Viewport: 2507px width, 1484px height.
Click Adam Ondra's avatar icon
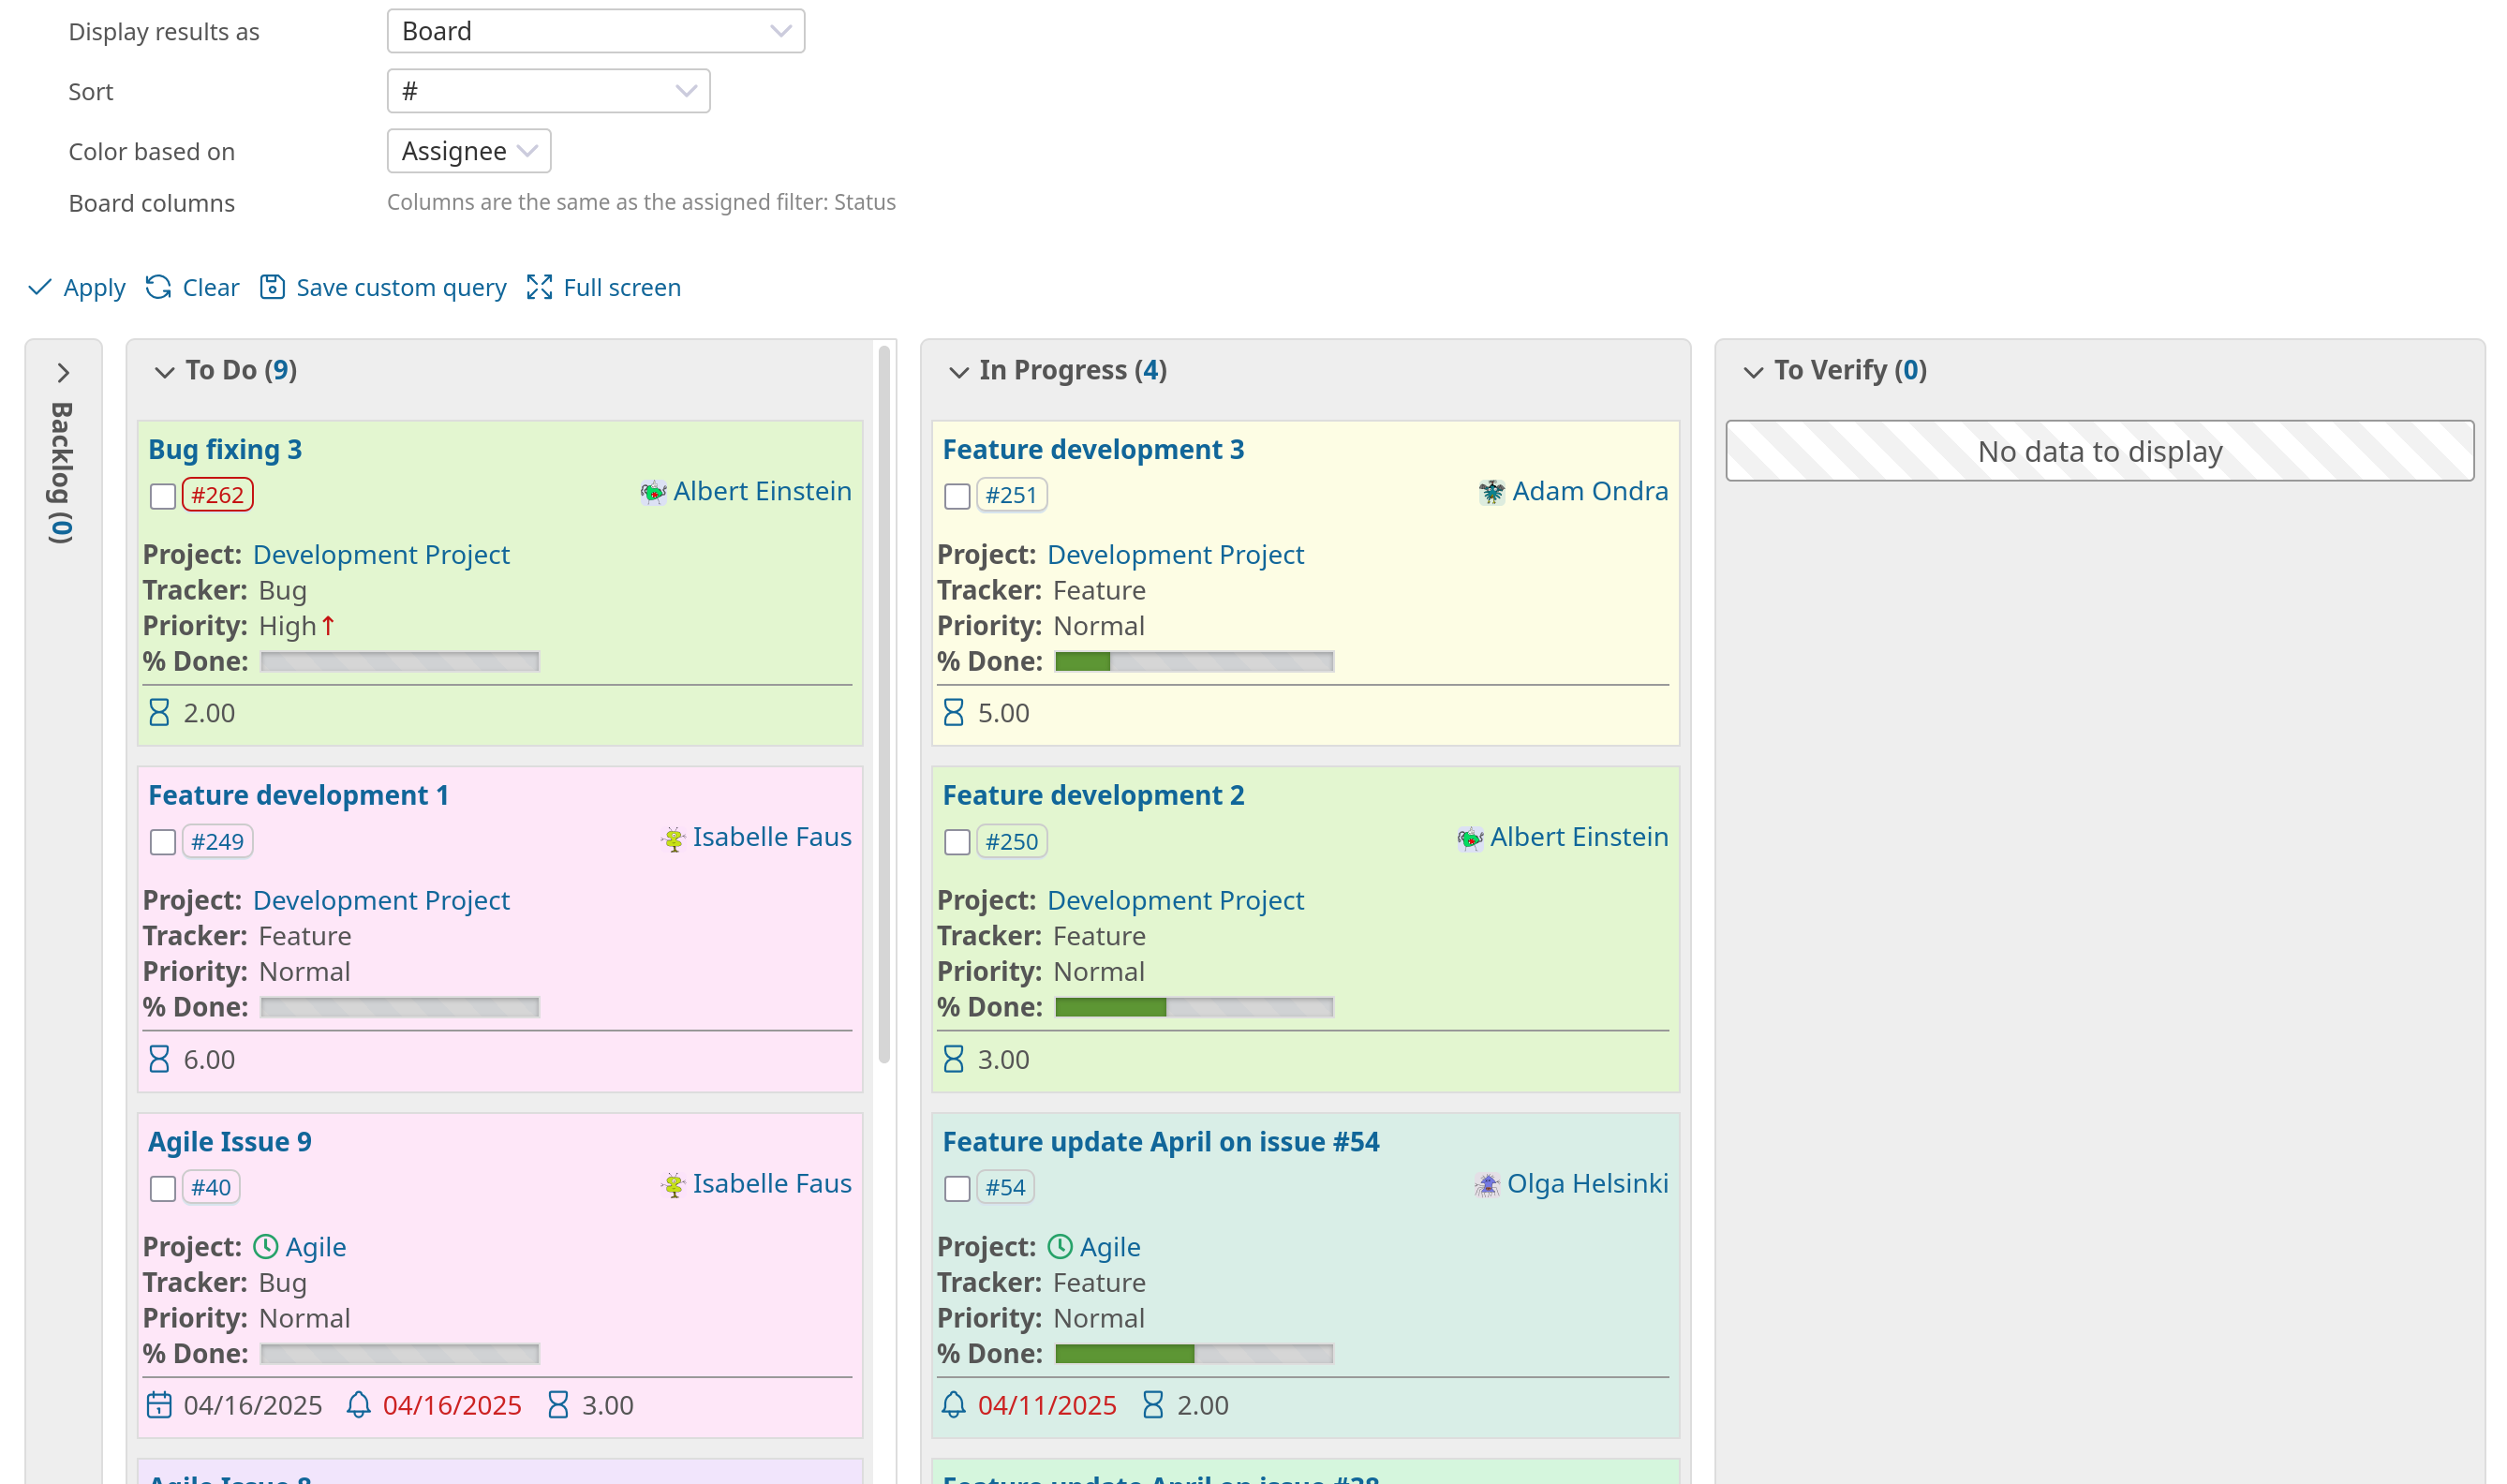pos(1491,492)
